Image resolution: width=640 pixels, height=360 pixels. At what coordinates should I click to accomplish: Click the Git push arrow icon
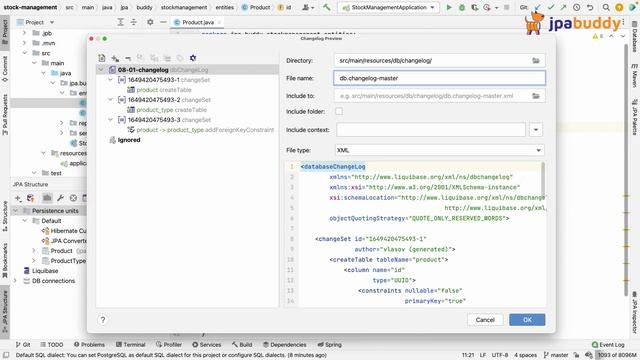click(x=563, y=7)
